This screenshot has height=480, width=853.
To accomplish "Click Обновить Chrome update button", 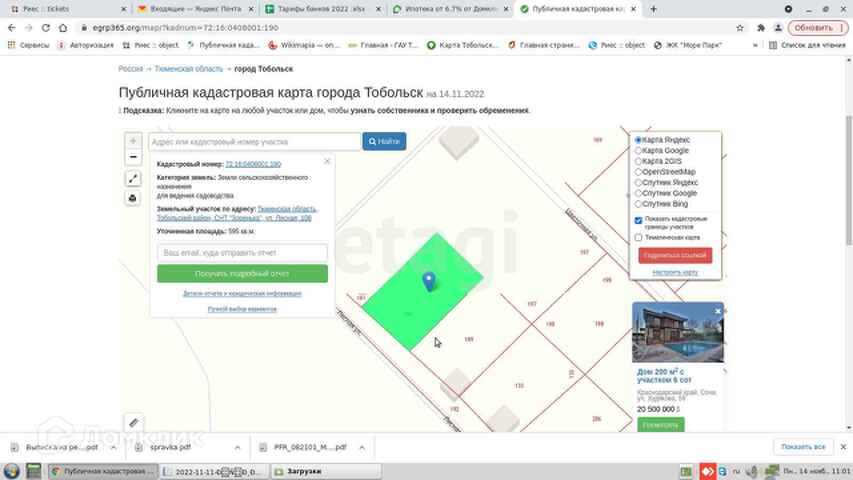I will click(817, 28).
